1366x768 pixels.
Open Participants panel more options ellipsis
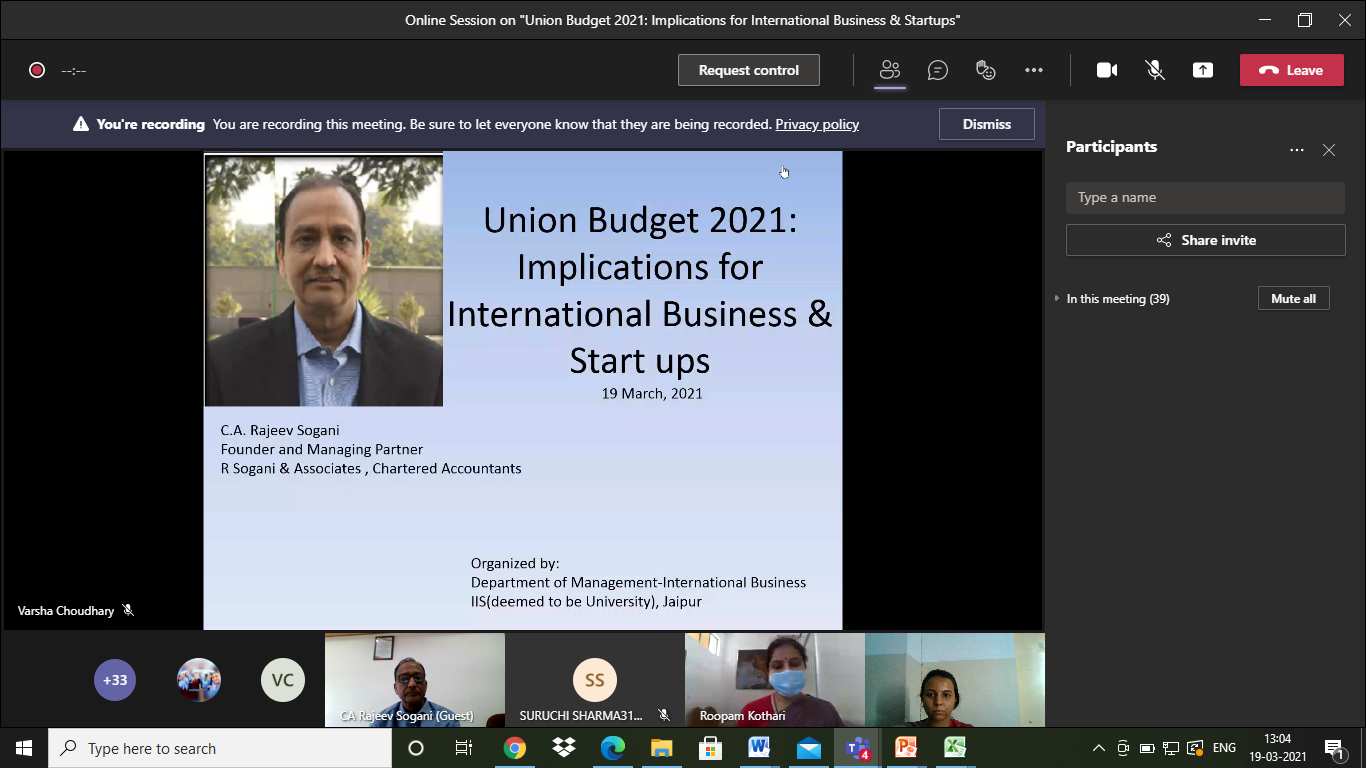click(1296, 150)
